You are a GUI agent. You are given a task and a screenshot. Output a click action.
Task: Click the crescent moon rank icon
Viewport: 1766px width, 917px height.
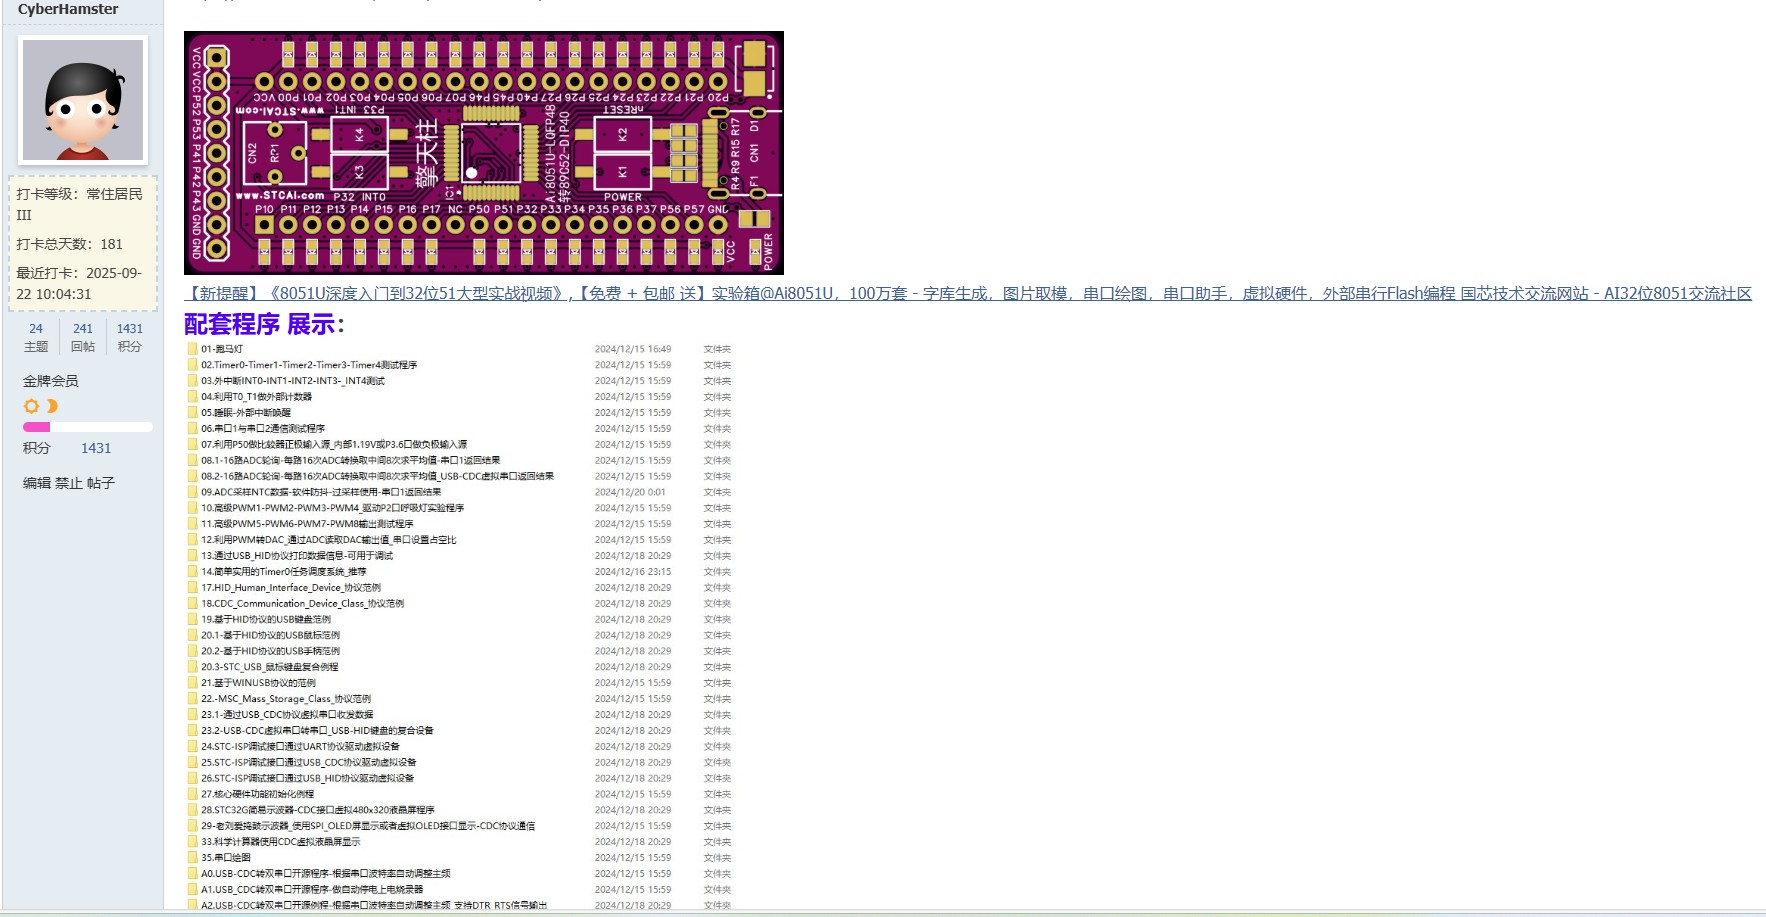[52, 406]
